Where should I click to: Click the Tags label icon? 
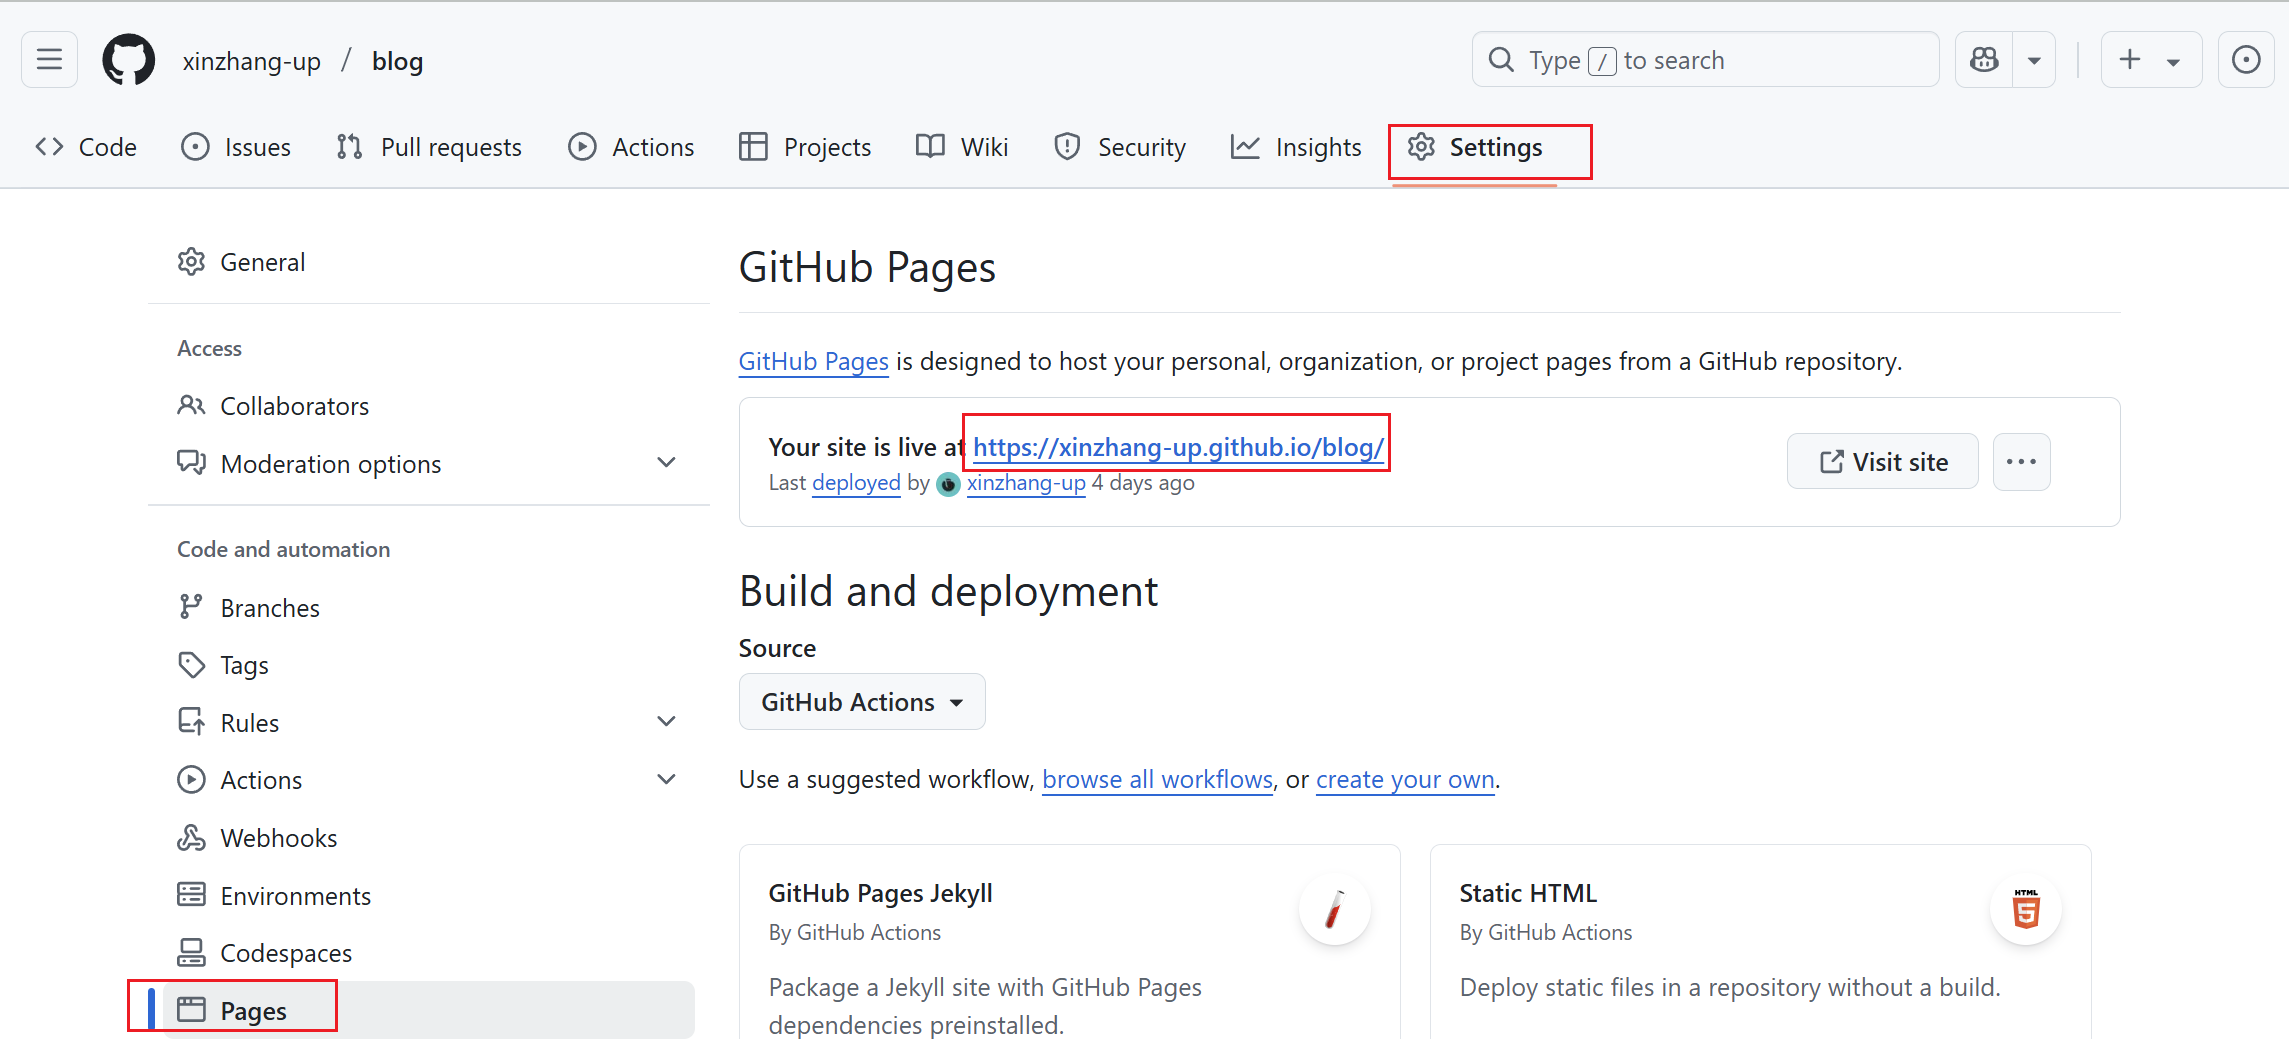click(191, 664)
